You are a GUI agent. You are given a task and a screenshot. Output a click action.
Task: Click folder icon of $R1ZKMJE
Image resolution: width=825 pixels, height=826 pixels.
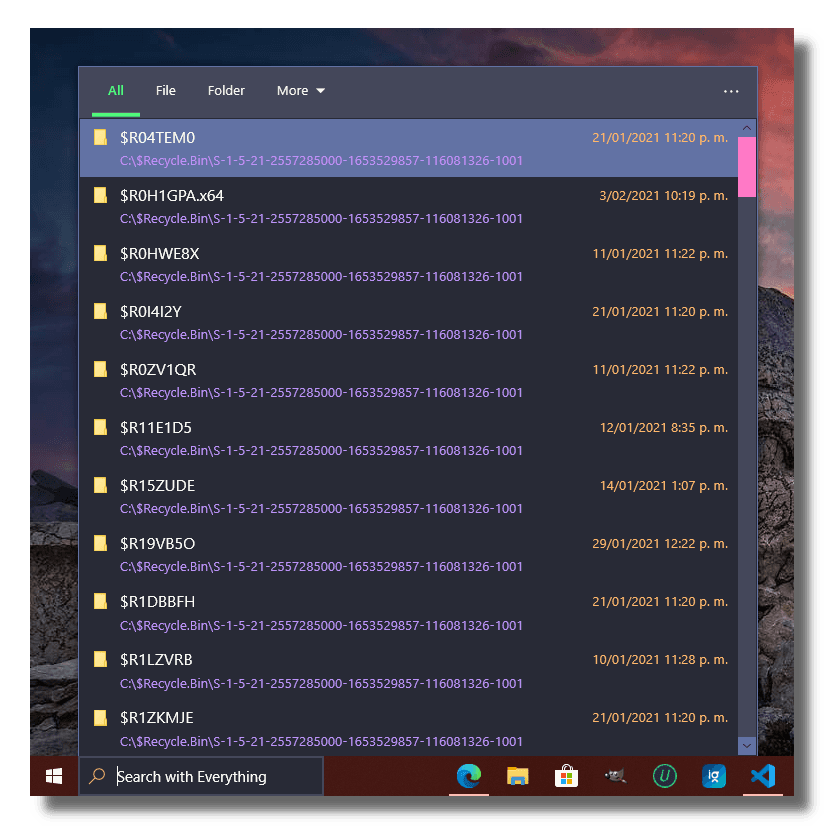(x=100, y=717)
